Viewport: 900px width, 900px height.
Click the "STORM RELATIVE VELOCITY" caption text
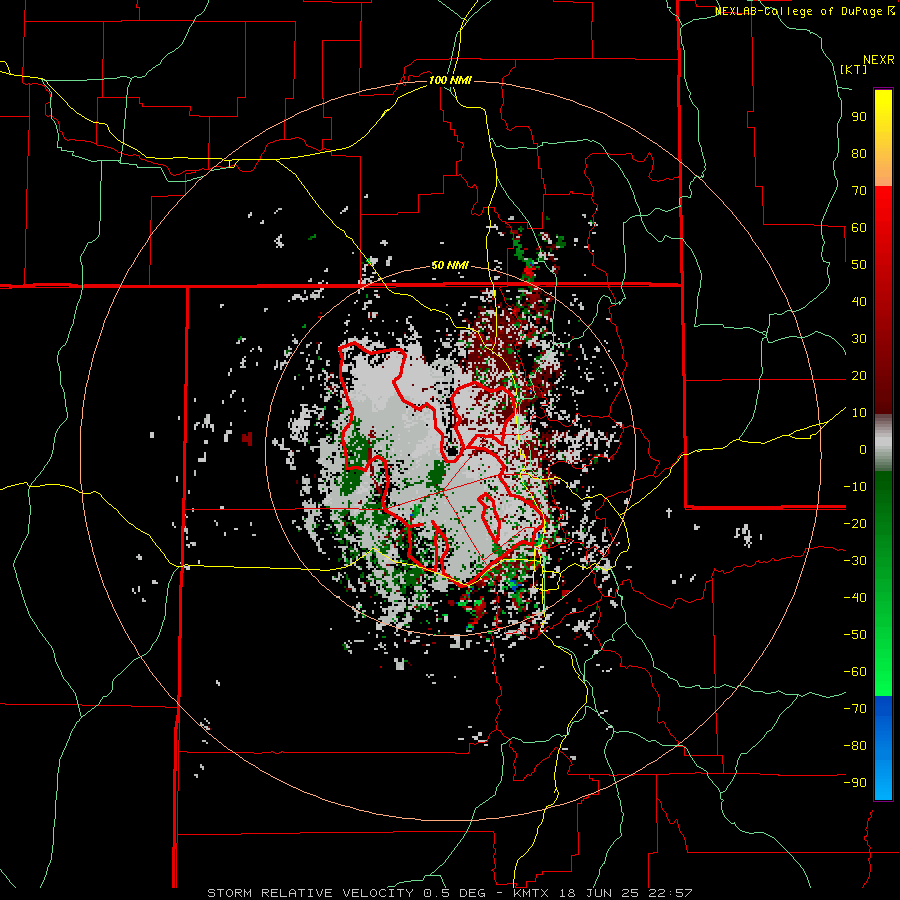tap(310, 893)
